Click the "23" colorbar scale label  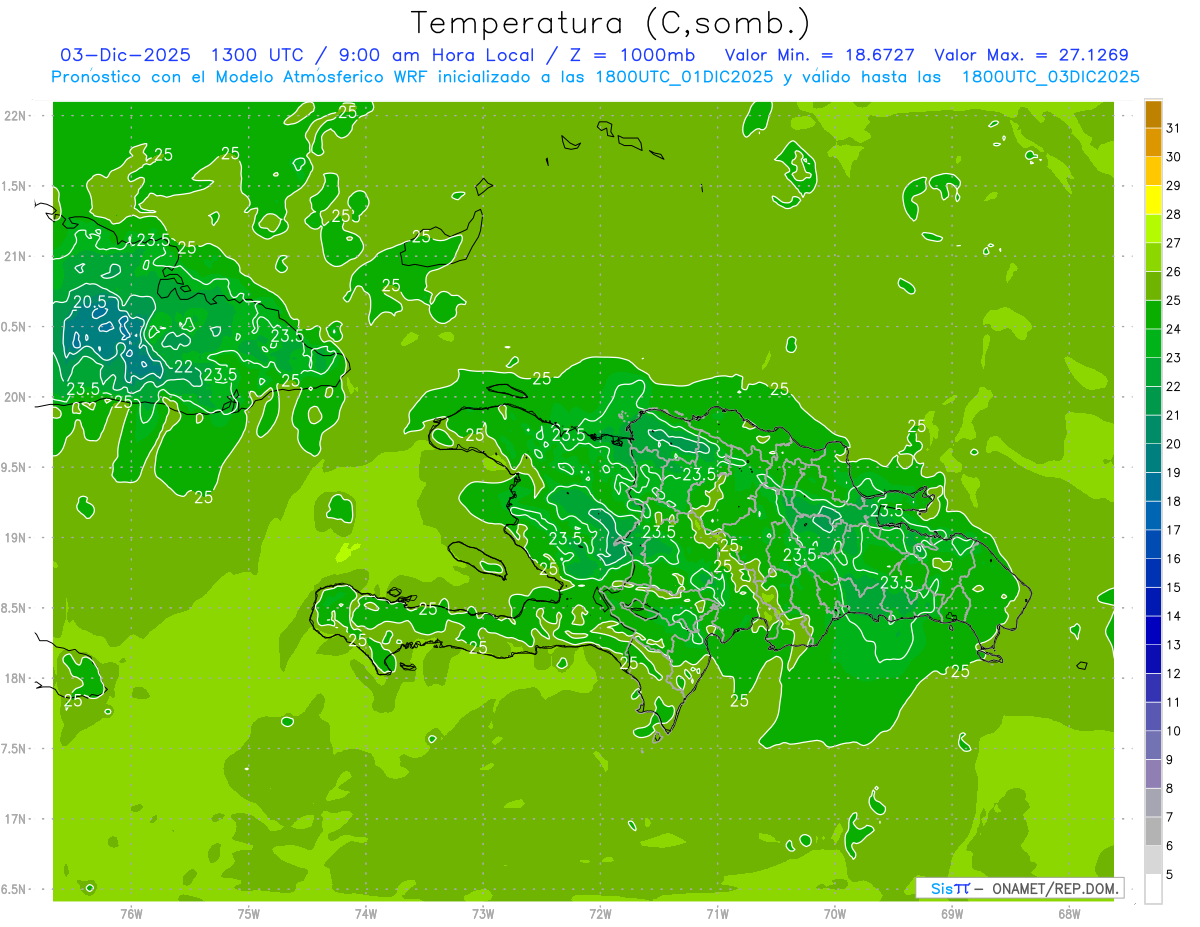tap(1174, 358)
